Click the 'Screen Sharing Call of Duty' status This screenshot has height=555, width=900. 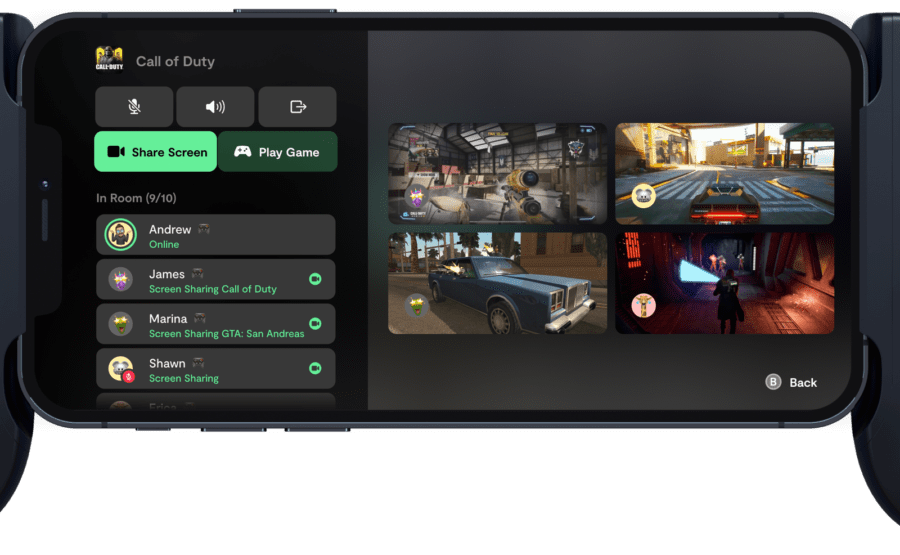213,289
